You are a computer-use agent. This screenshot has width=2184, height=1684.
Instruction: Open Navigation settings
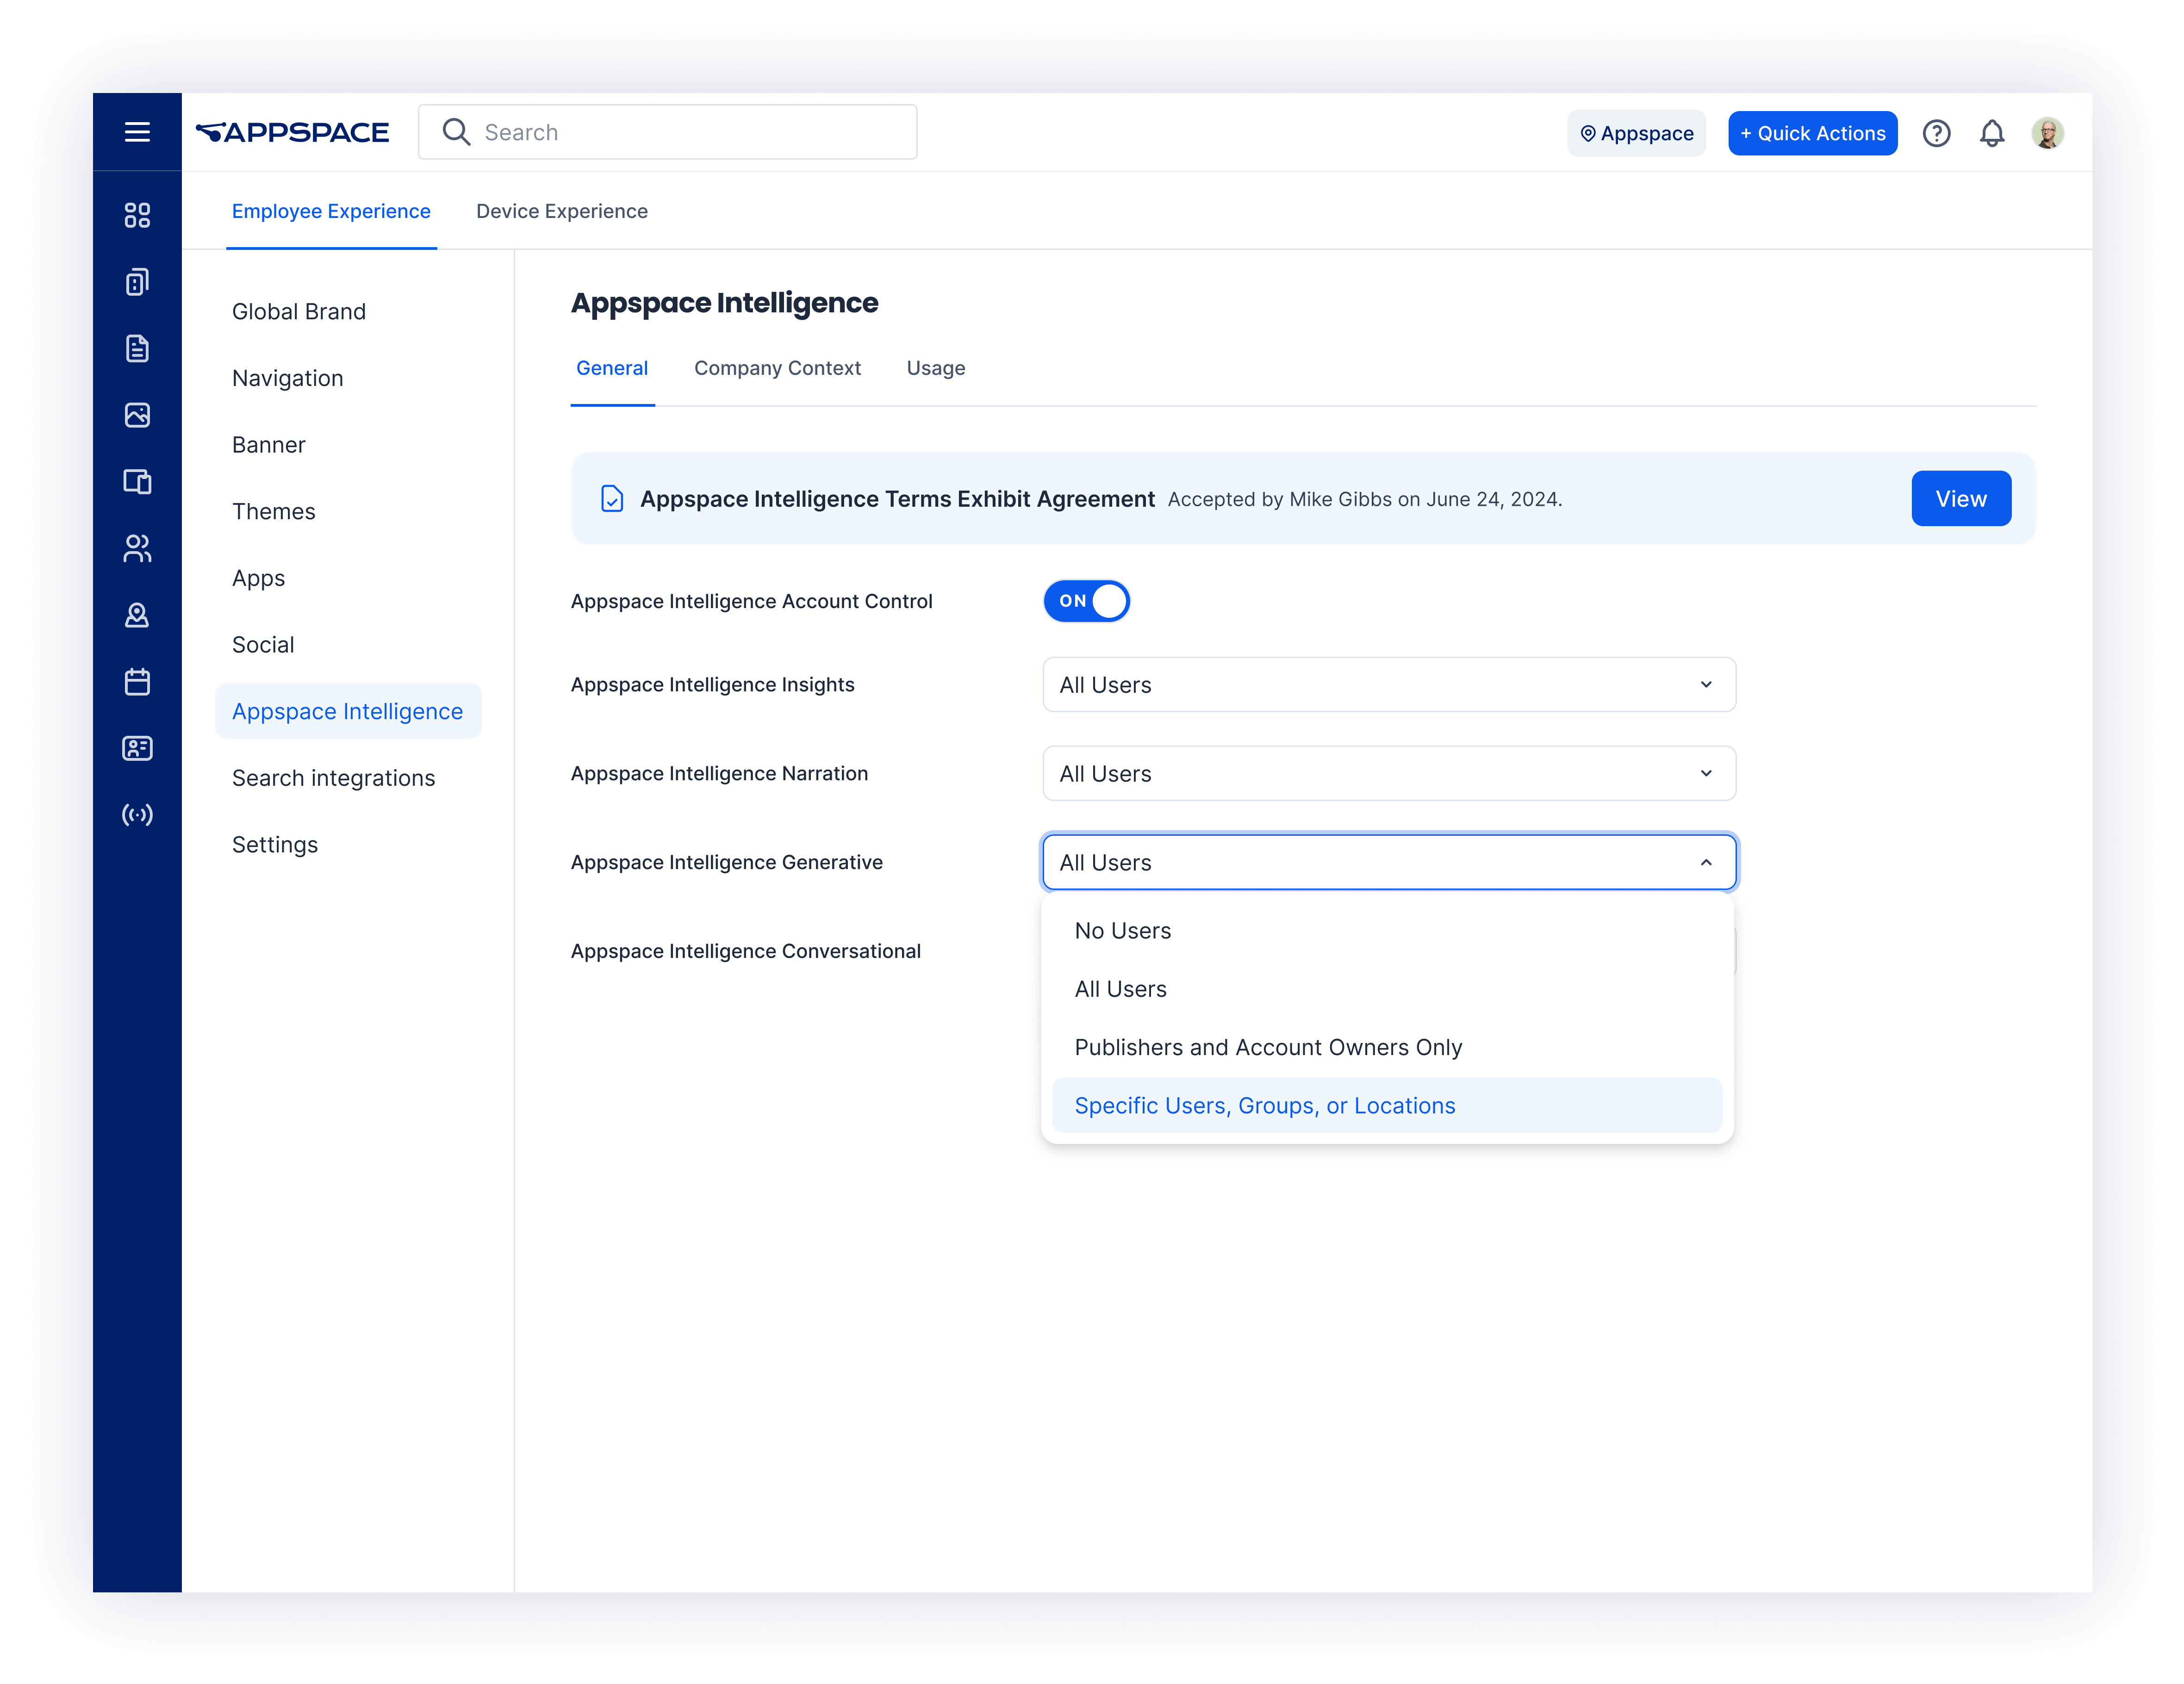(288, 378)
